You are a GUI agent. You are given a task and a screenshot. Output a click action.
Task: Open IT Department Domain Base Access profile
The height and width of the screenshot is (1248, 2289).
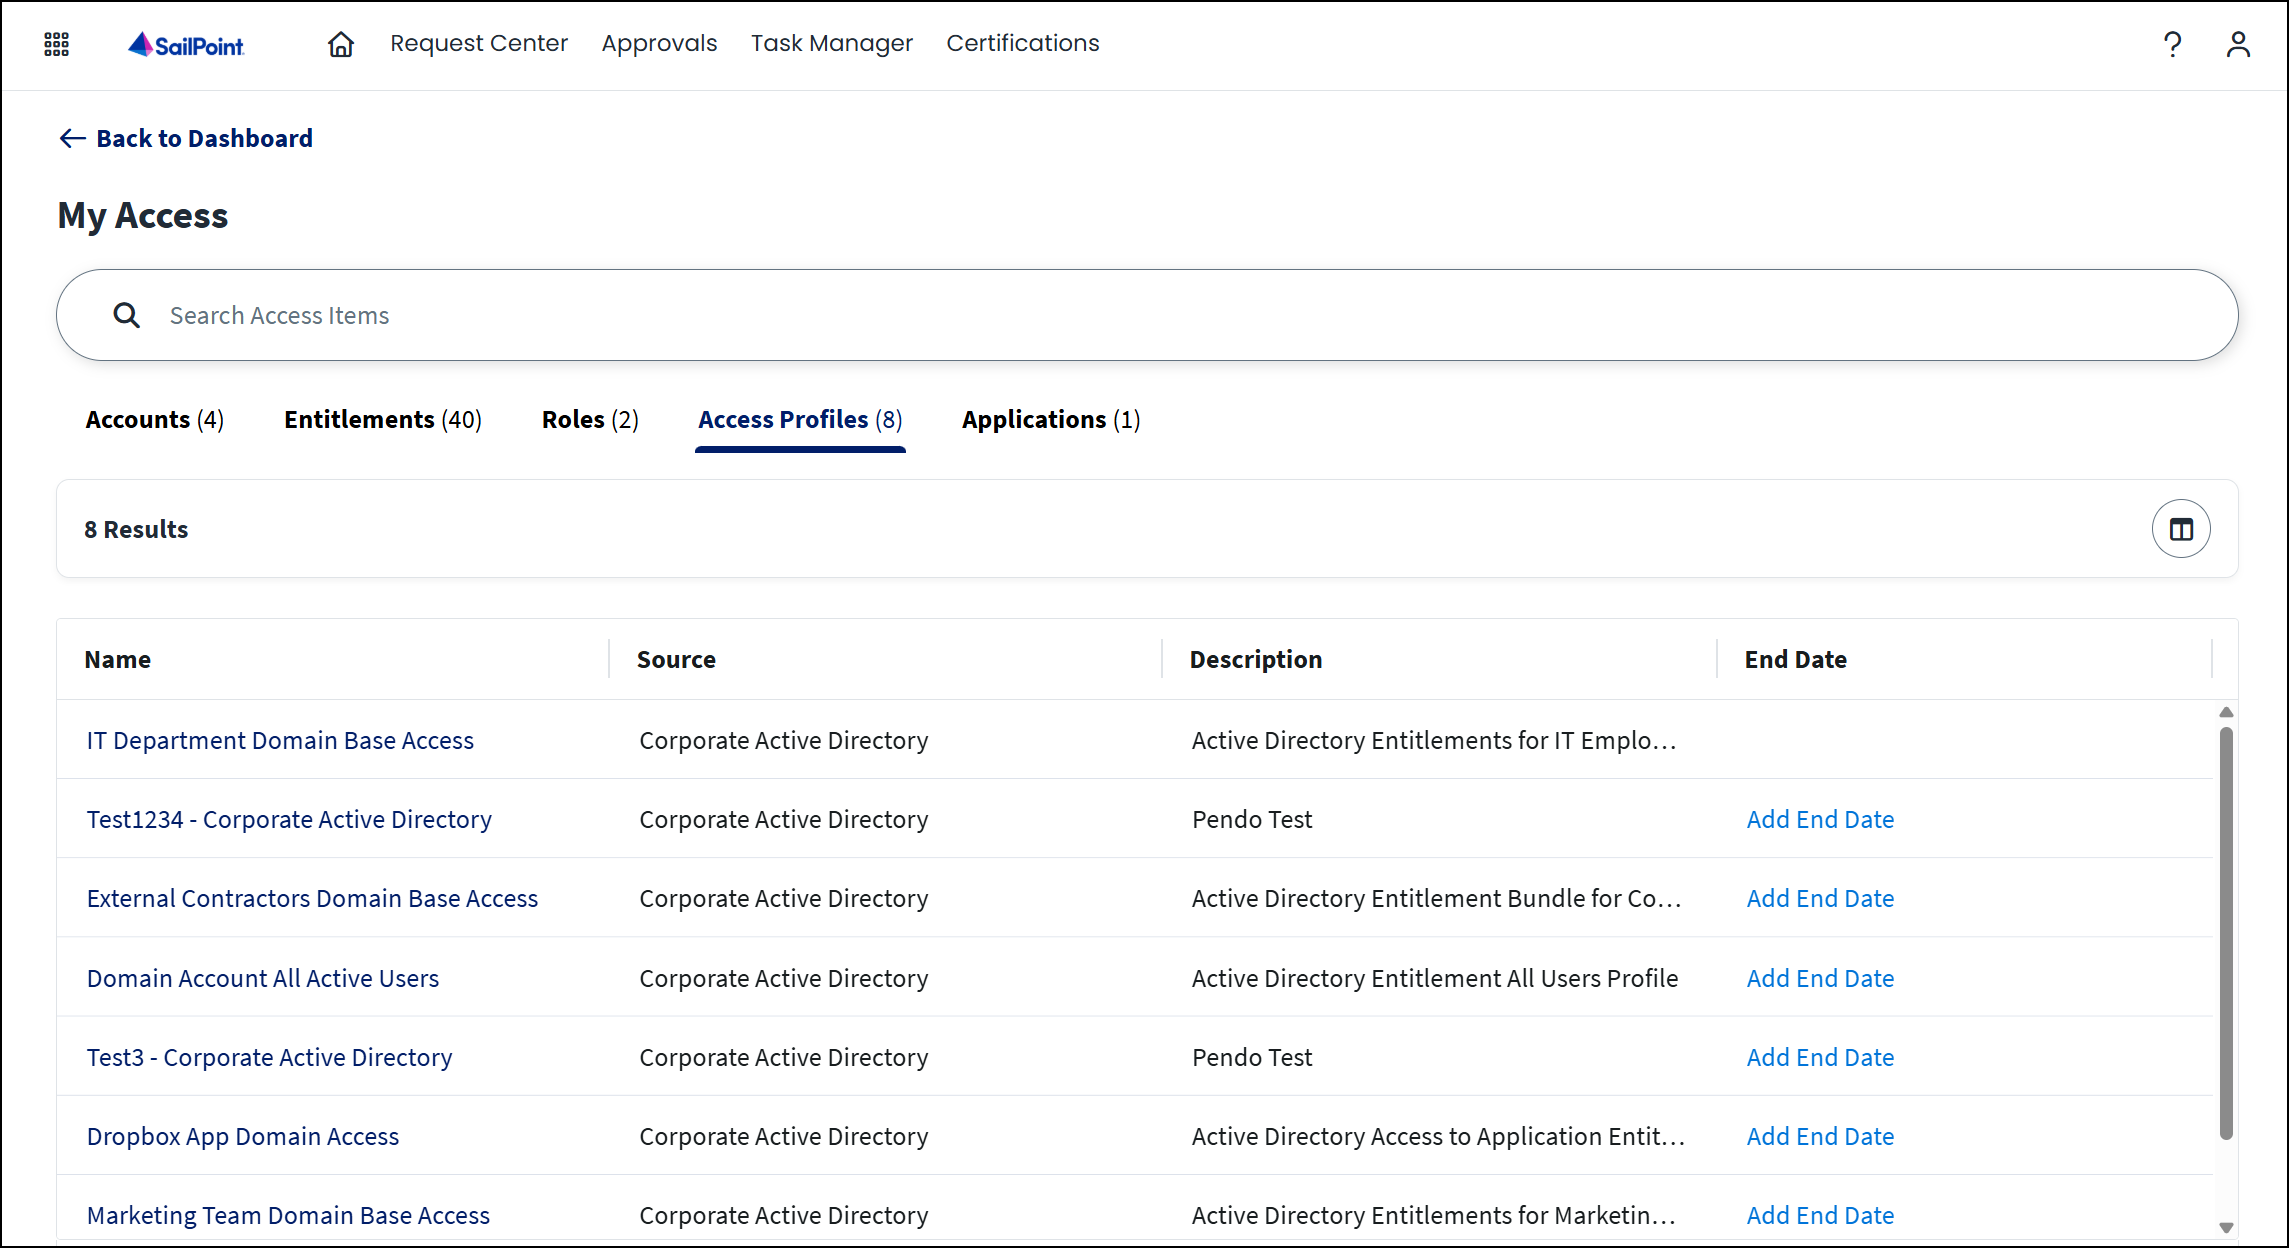click(x=280, y=740)
